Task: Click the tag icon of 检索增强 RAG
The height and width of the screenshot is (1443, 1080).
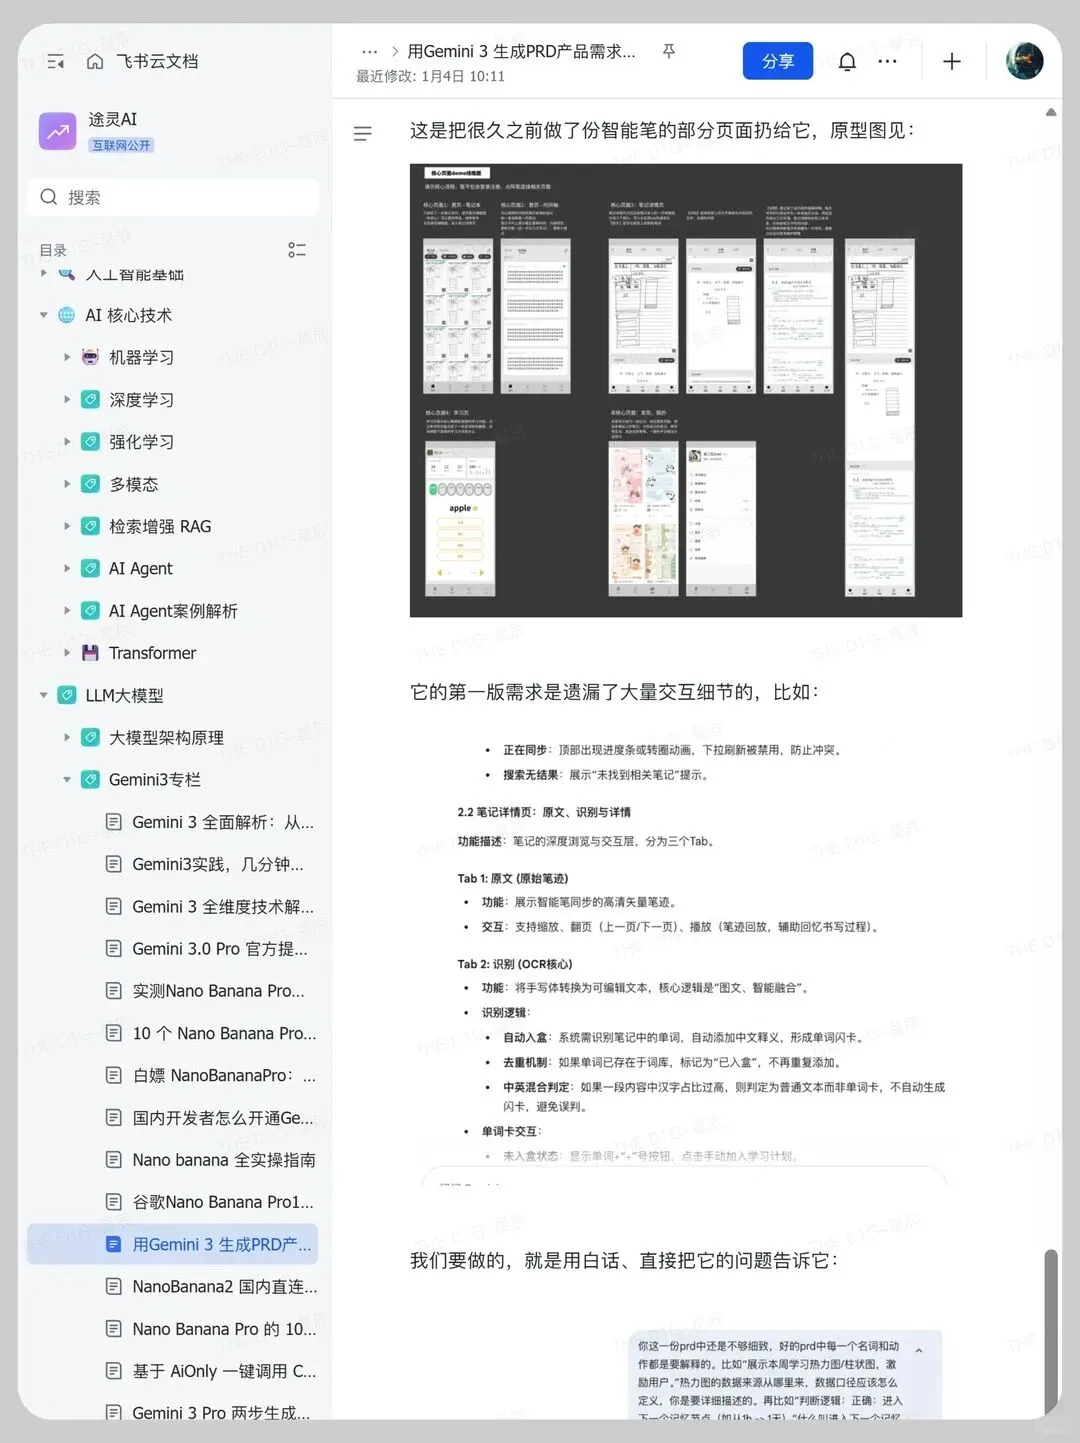Action: point(90,526)
